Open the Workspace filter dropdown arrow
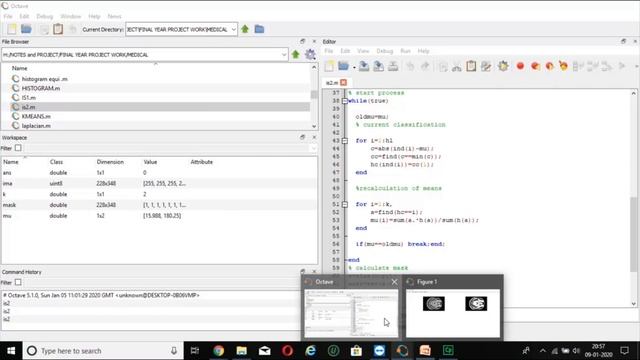The image size is (640, 360). point(313,148)
